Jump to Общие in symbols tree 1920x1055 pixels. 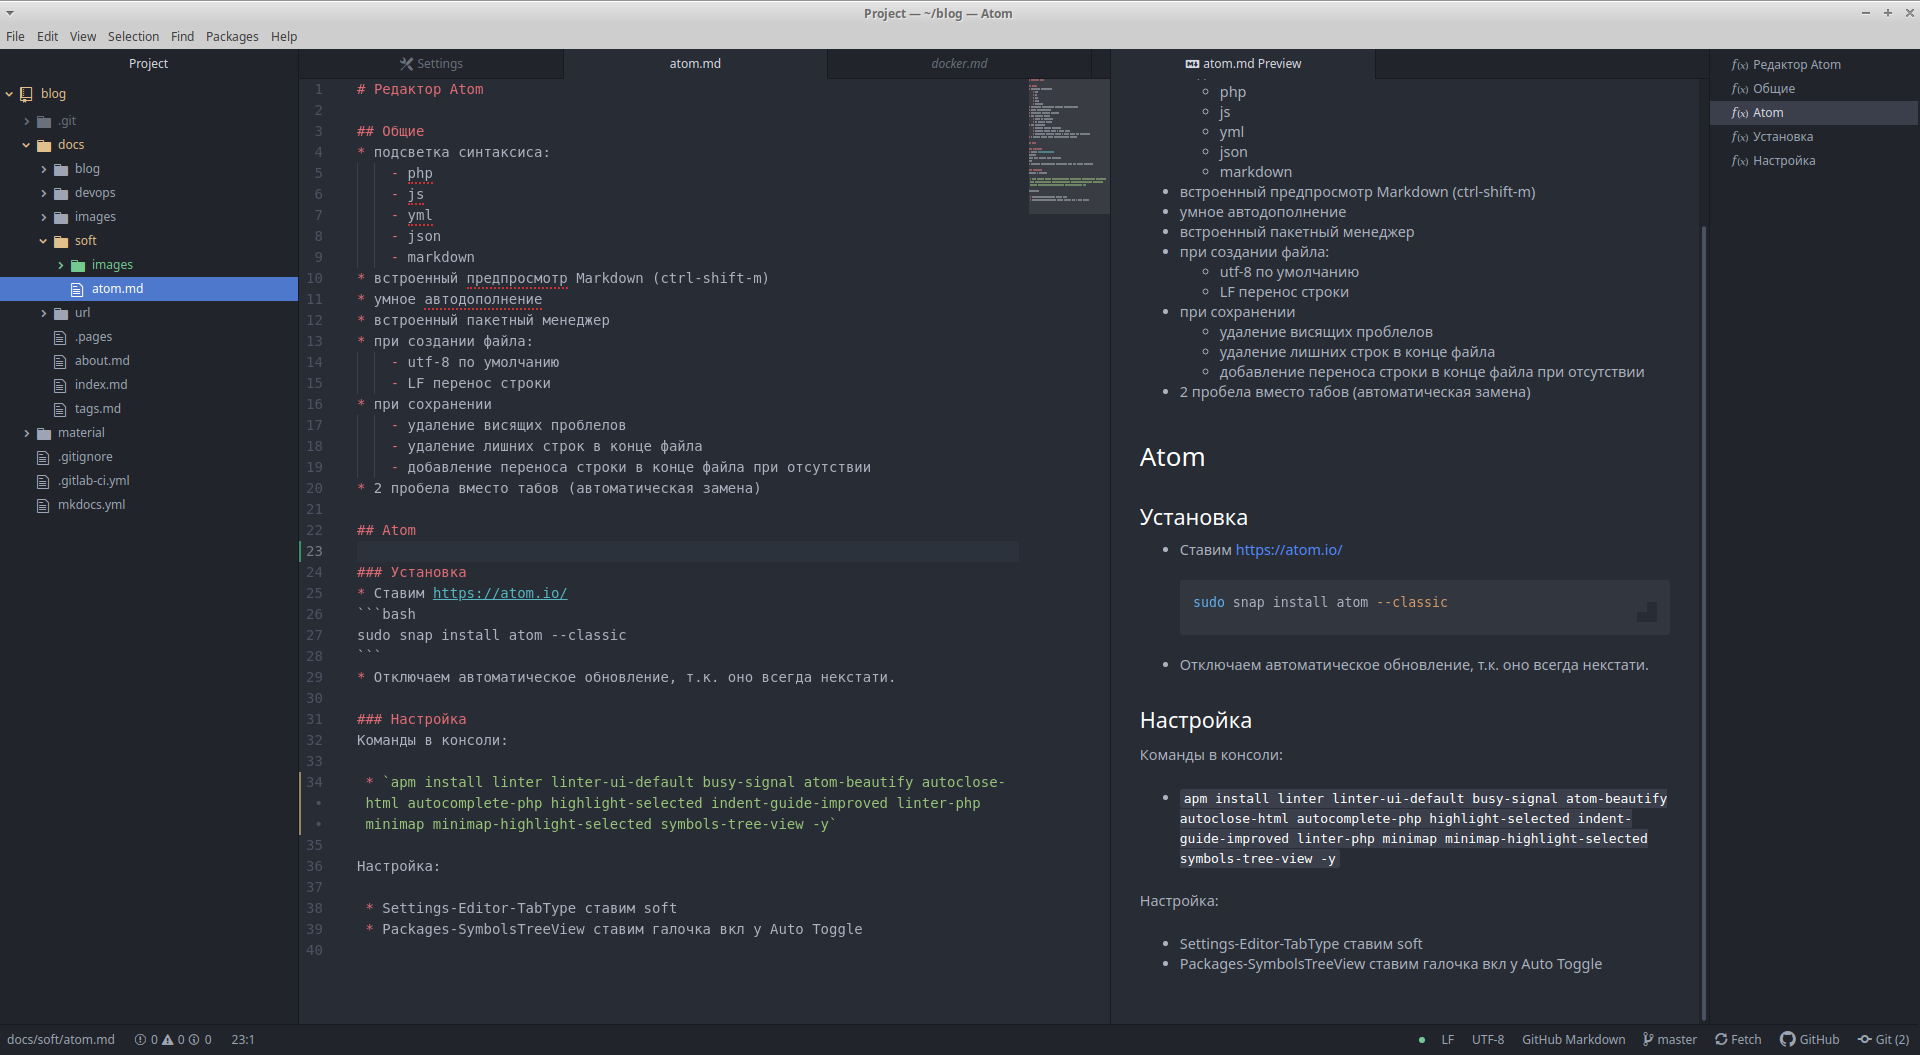pos(1773,89)
